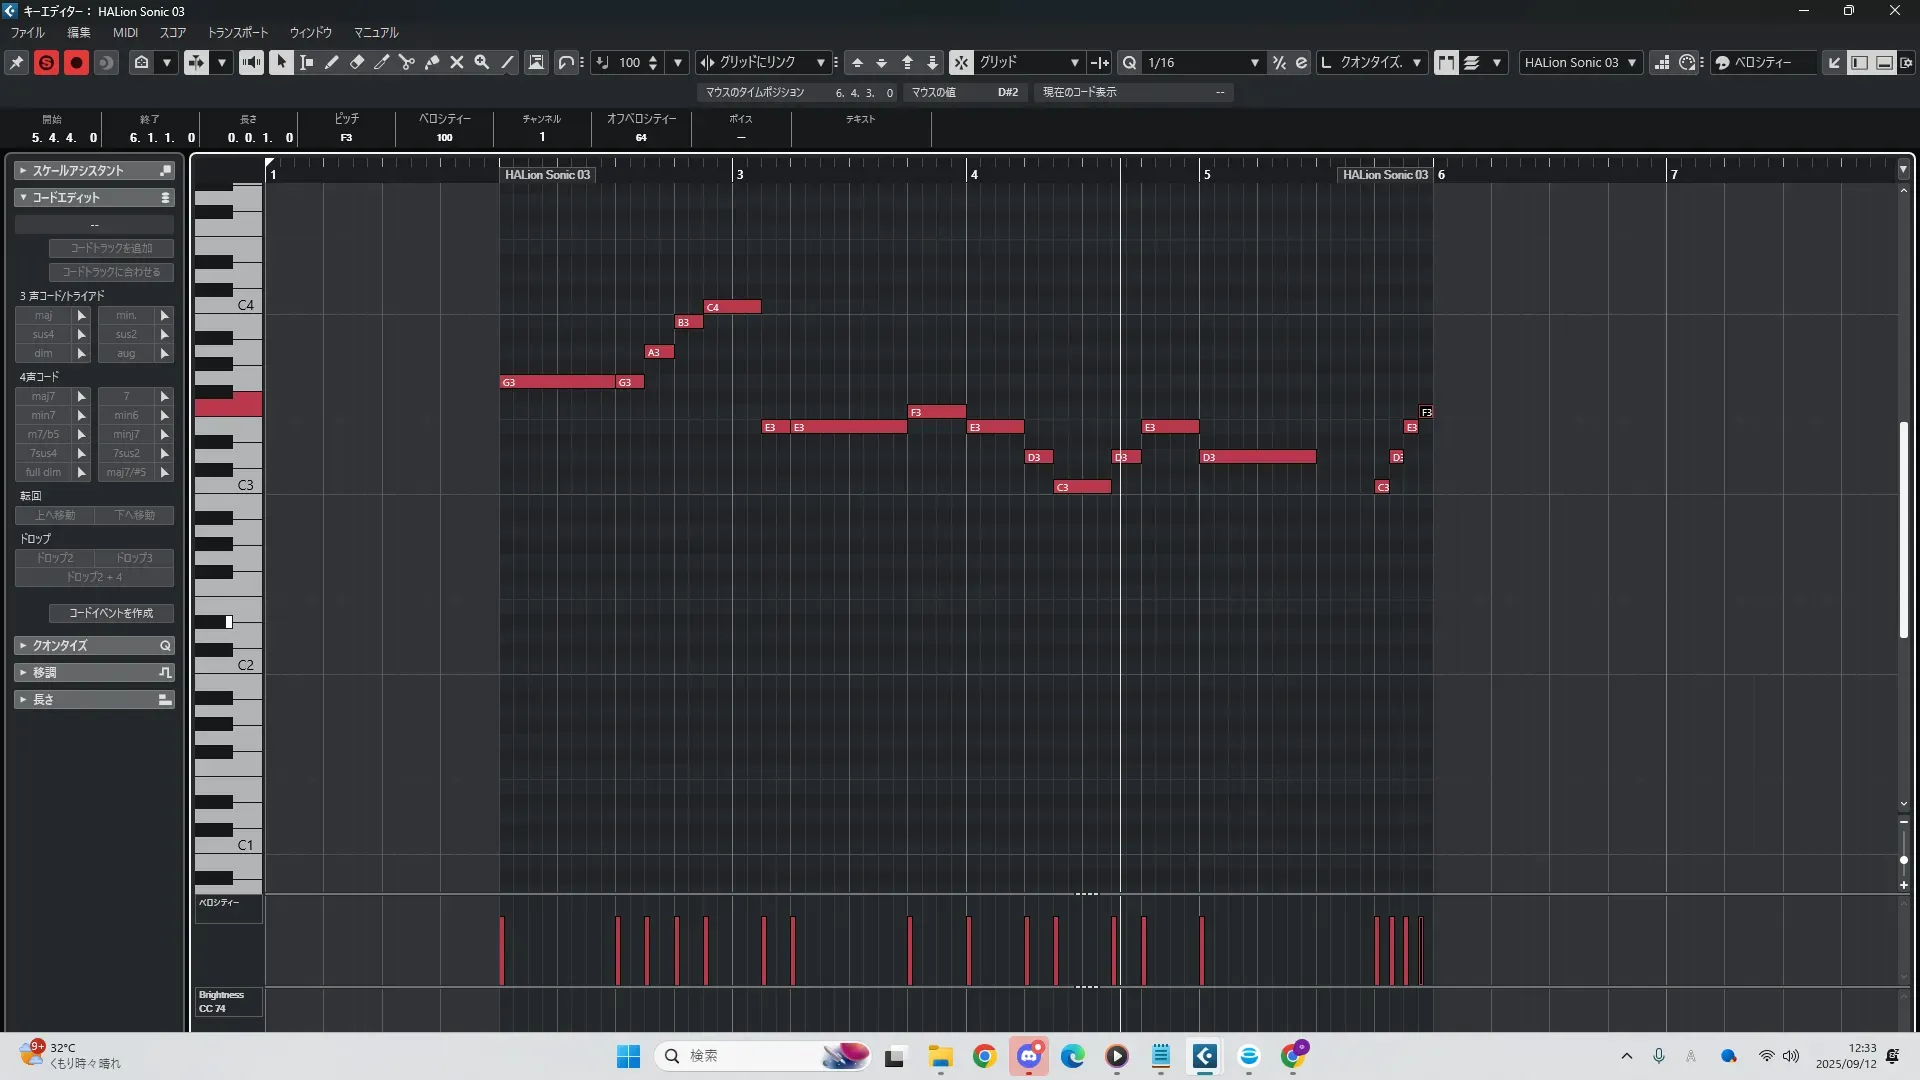
Task: Open the MIDI menu
Action: 125,32
